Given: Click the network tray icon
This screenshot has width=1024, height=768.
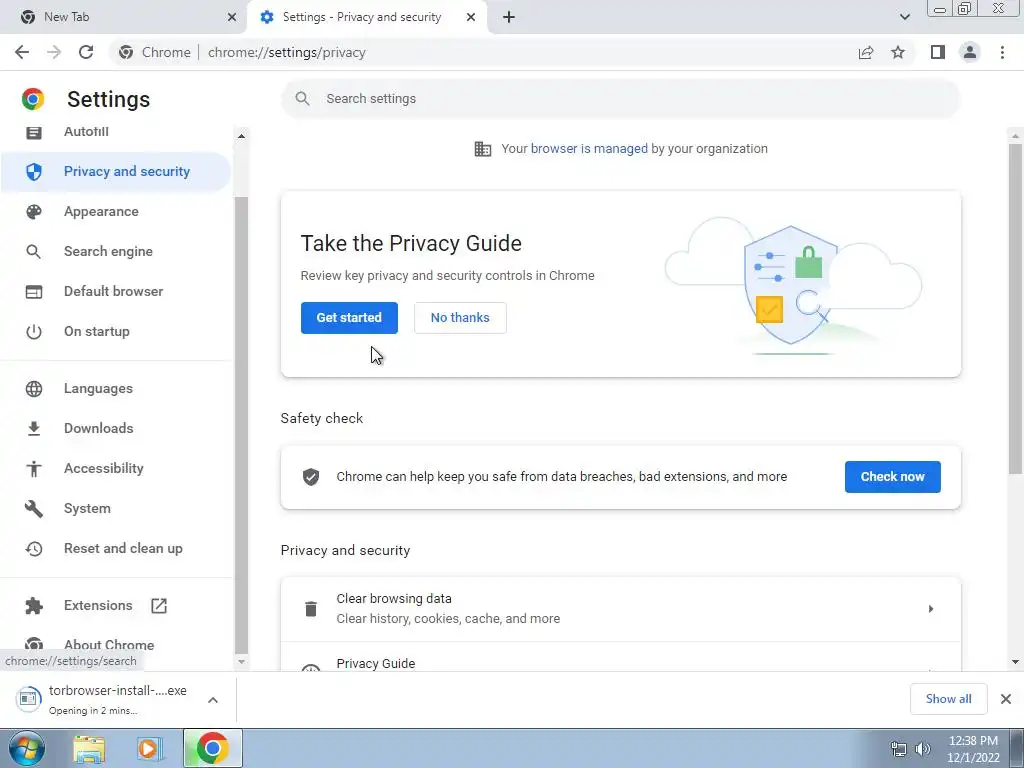Looking at the screenshot, I should pyautogui.click(x=899, y=749).
